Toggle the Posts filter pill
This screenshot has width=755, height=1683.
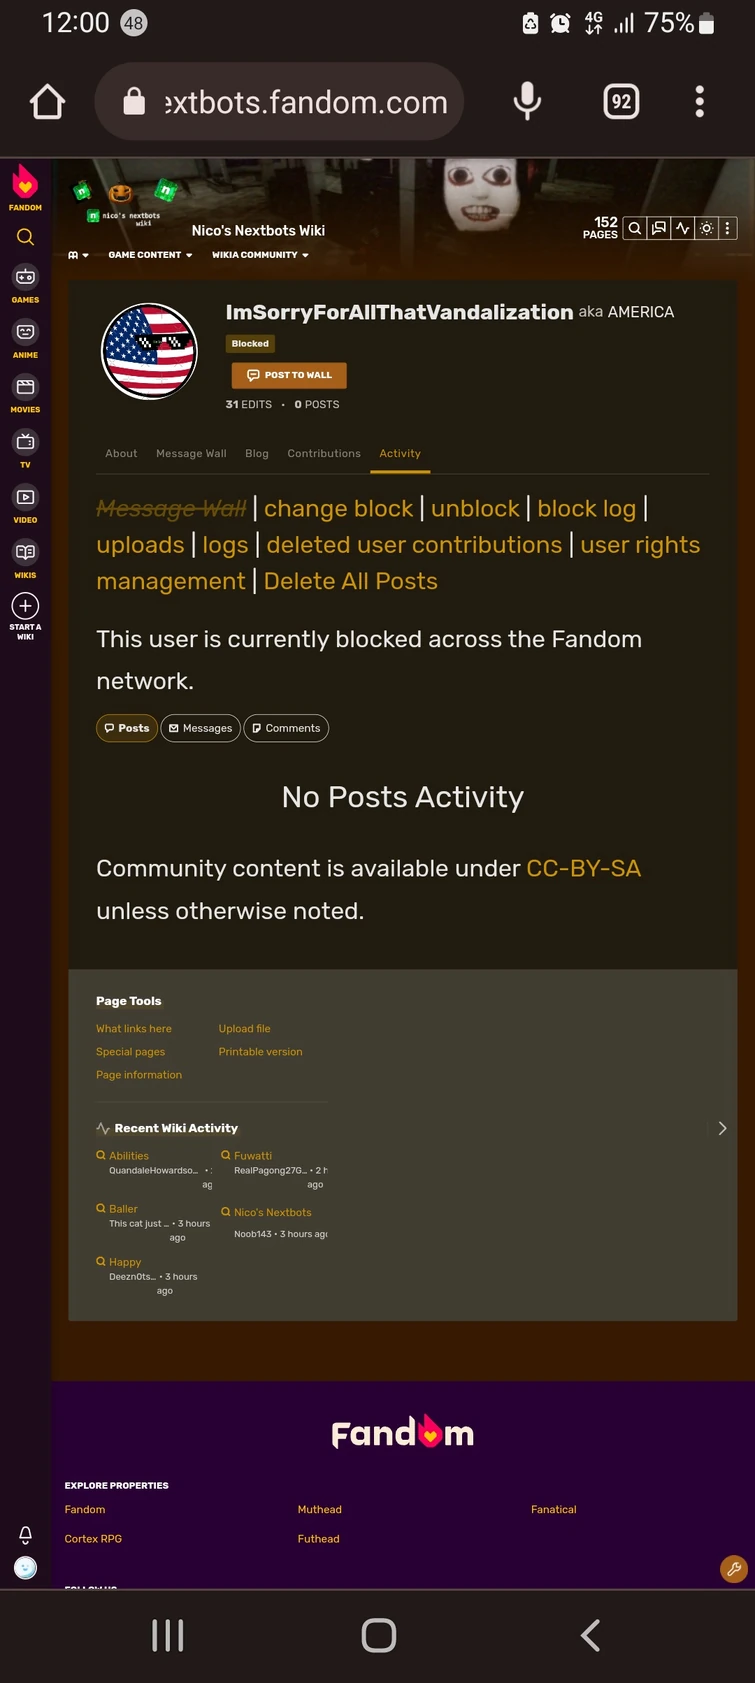pyautogui.click(x=126, y=728)
